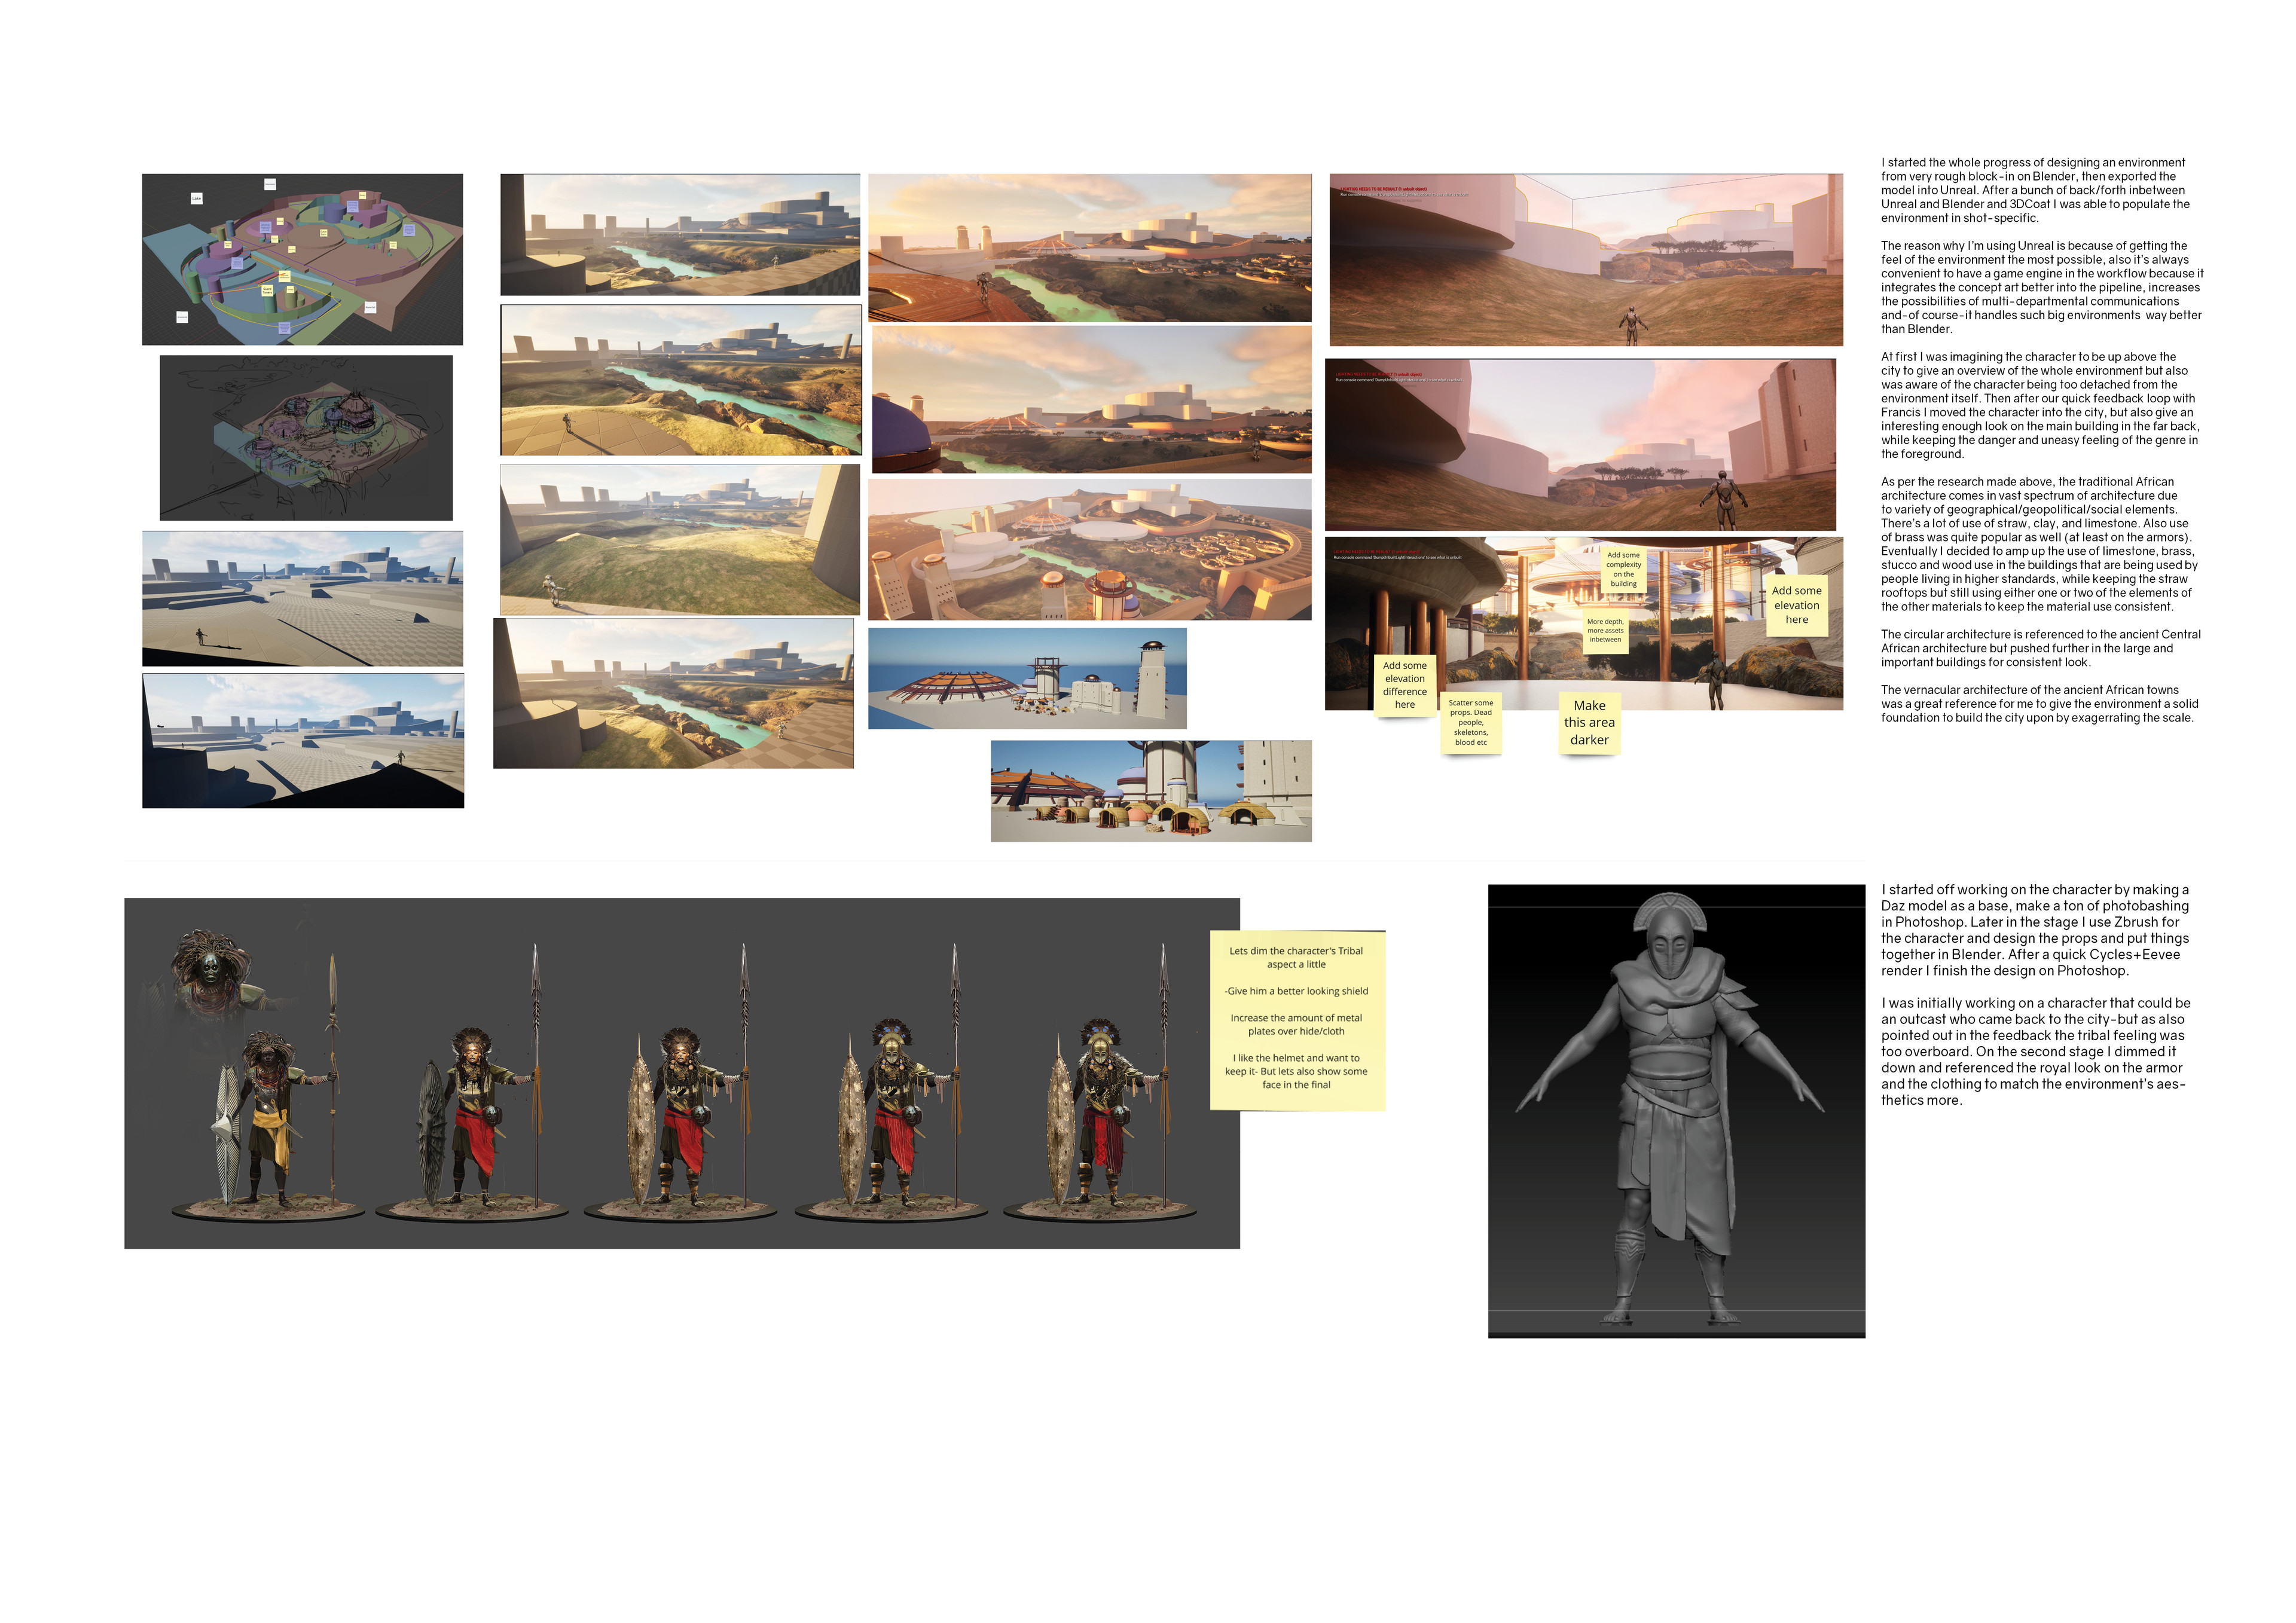Image resolution: width=2296 pixels, height=1623 pixels.
Task: Click the 'Add some elevation difference here' note
Action: (x=1405, y=686)
